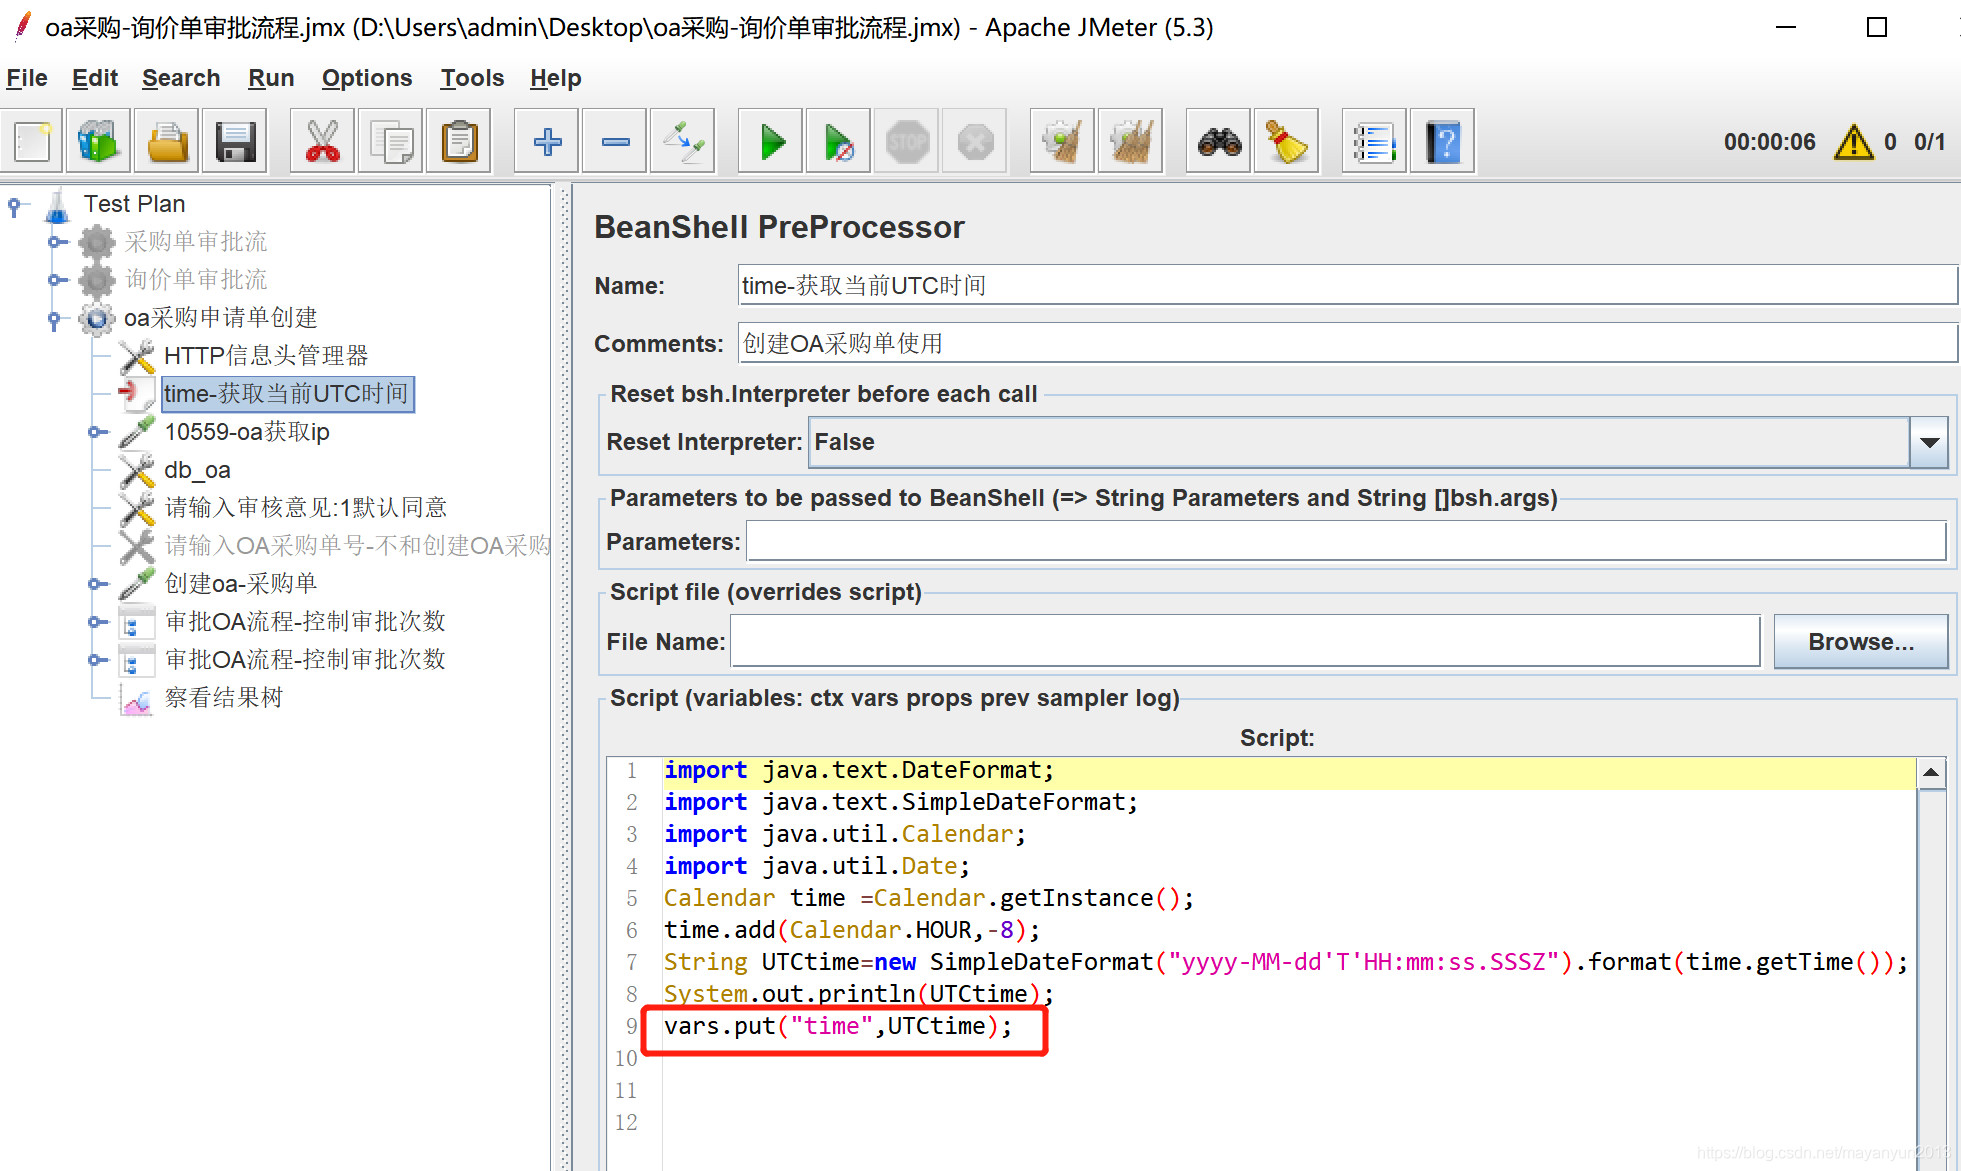
Task: Click the script editor scroll-up arrow
Action: [1931, 772]
